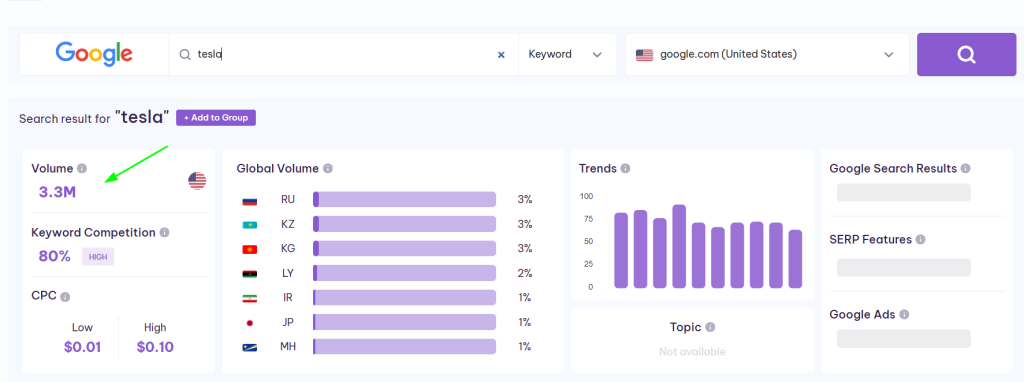The height and width of the screenshot is (382, 1024).
Task: Click the RU volume progress bar
Action: pyautogui.click(x=404, y=200)
